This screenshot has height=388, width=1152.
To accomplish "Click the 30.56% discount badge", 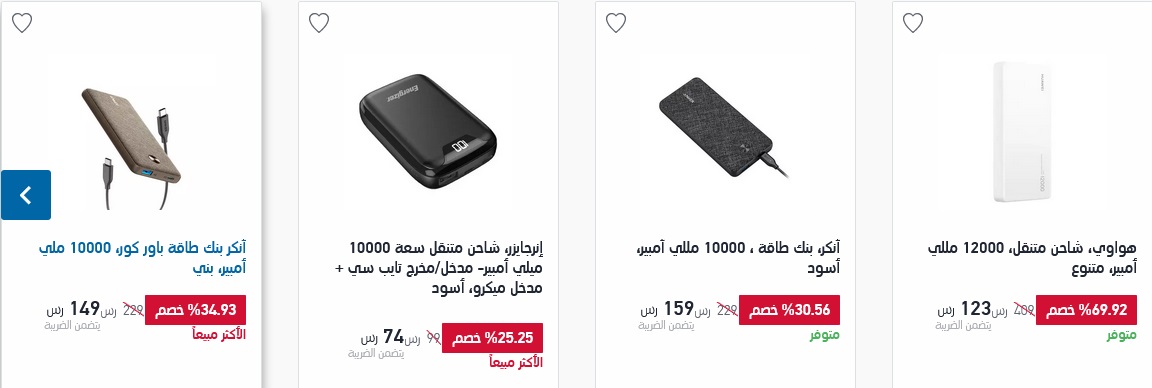I will pyautogui.click(x=789, y=310).
